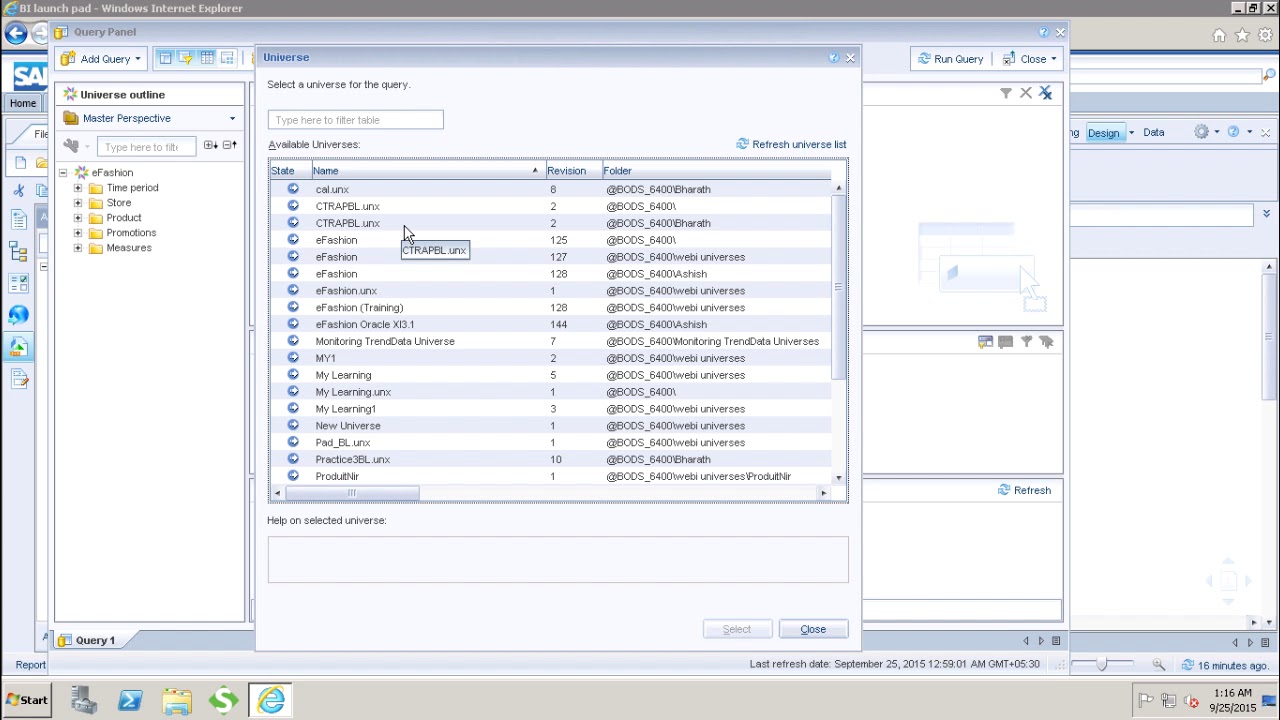
Task: Select the Home tab in BI launch pad
Action: tap(23, 103)
